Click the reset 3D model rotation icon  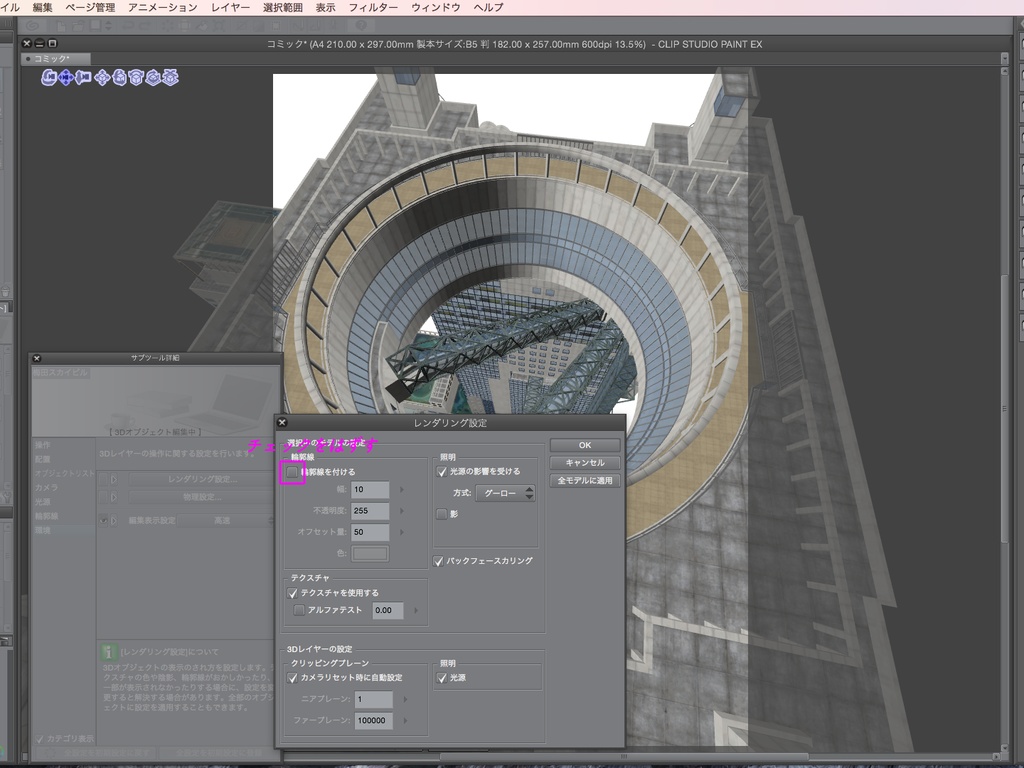coord(153,77)
